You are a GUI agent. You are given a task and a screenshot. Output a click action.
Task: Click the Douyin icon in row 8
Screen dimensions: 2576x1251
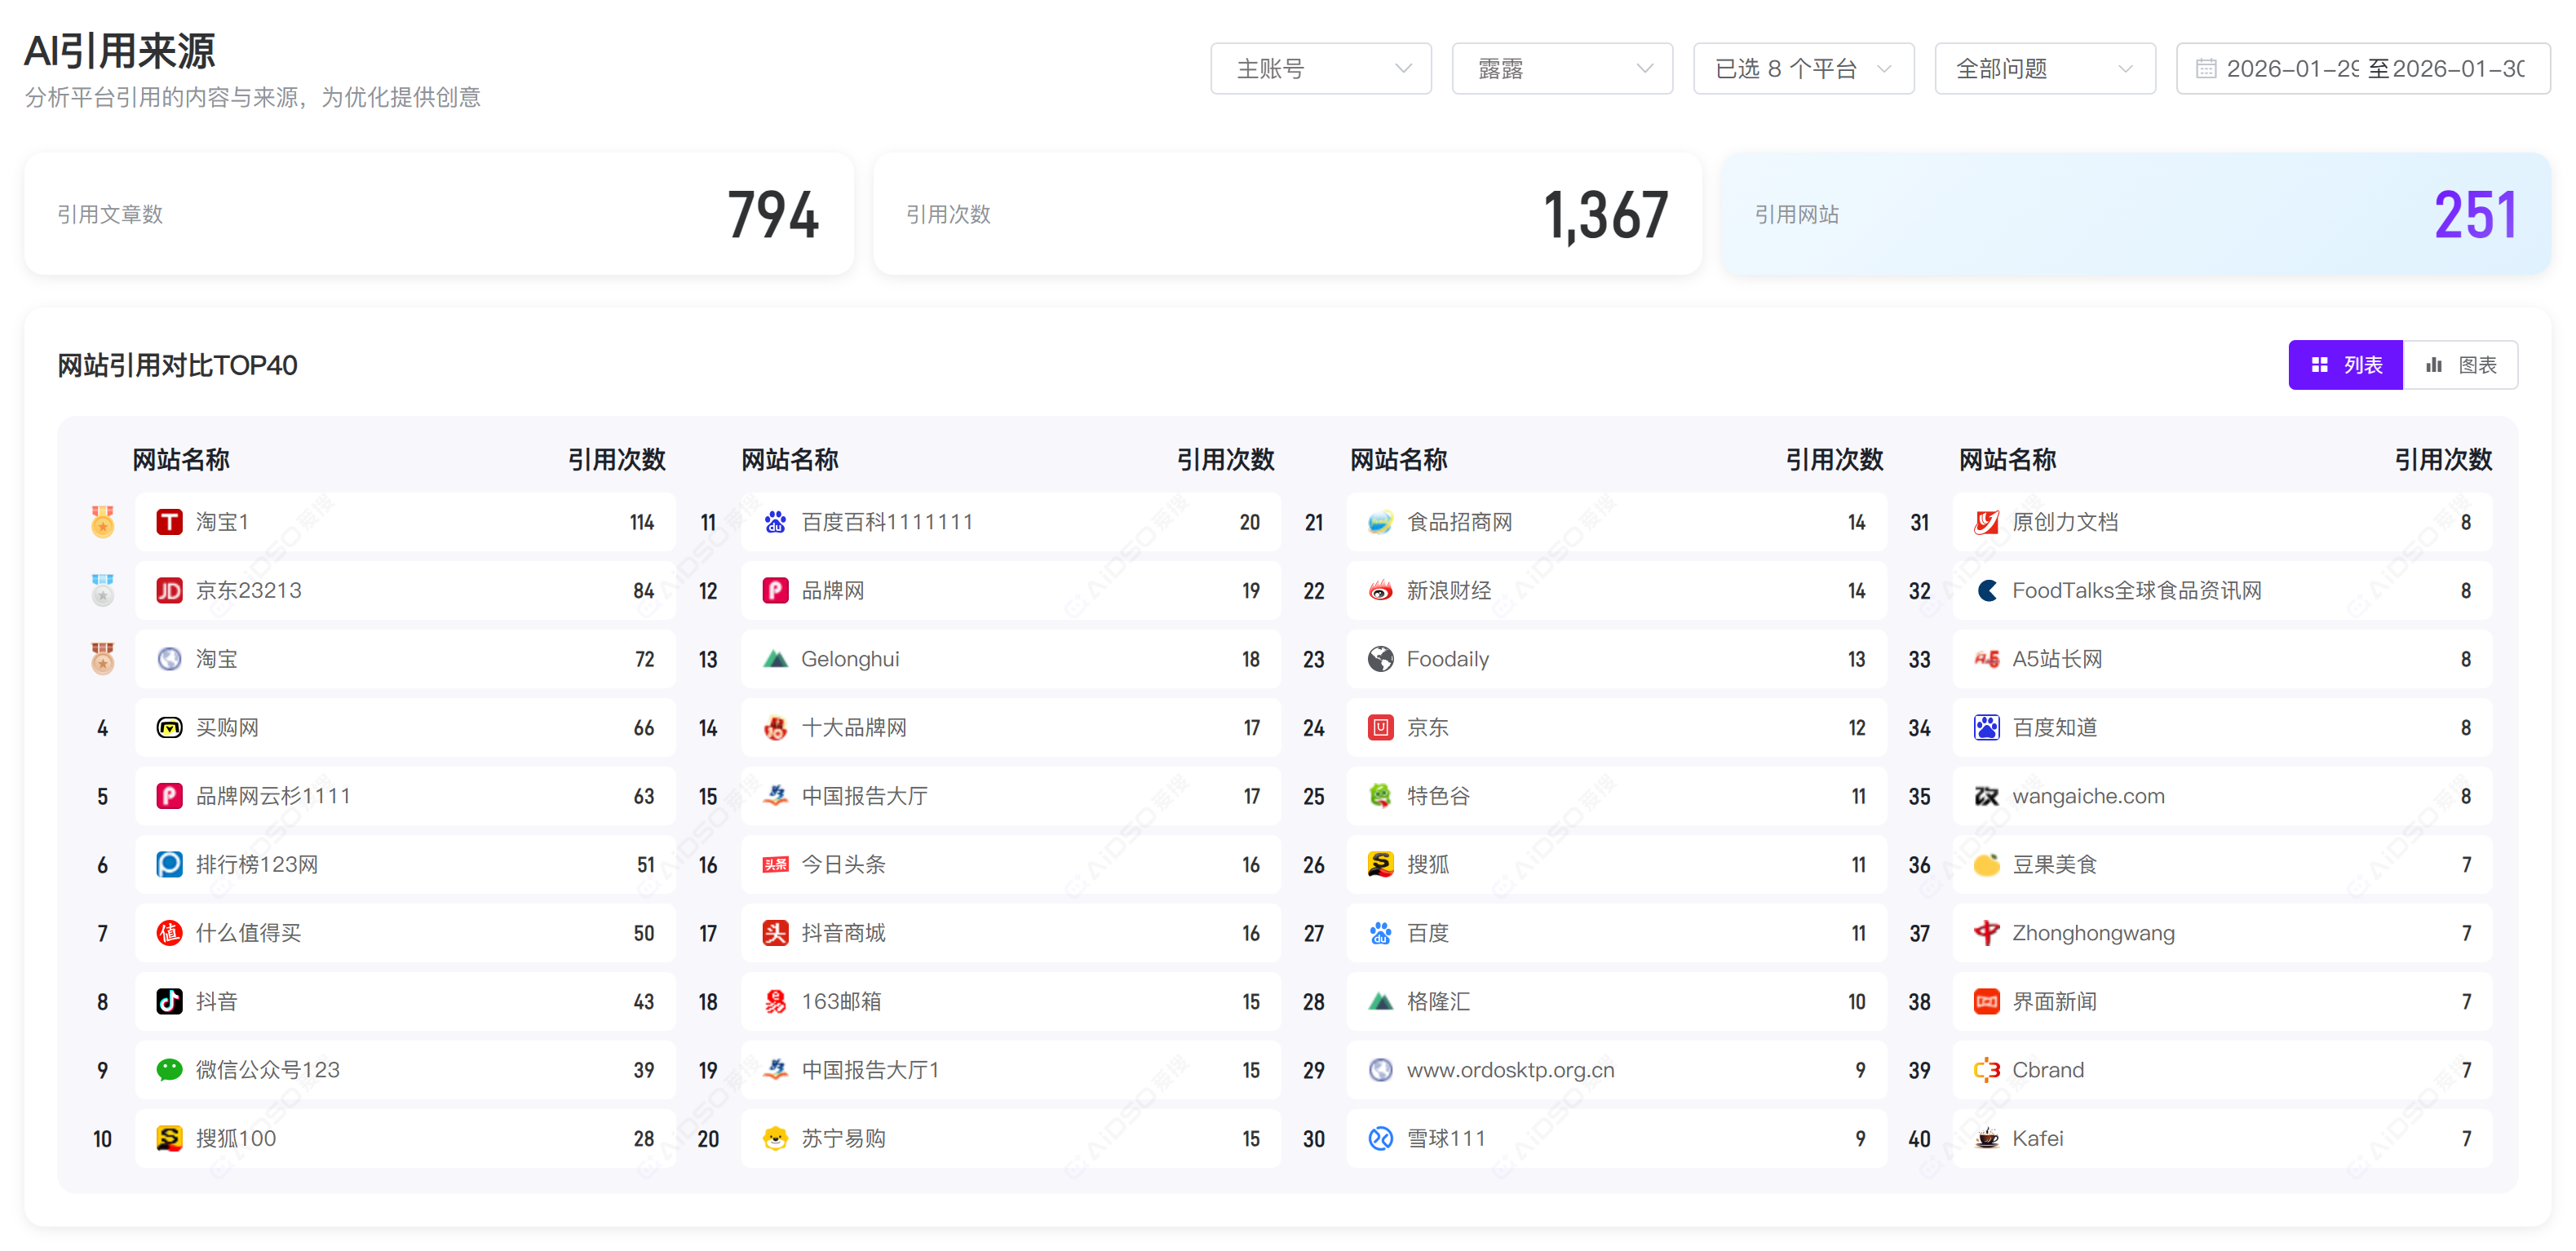169,1002
